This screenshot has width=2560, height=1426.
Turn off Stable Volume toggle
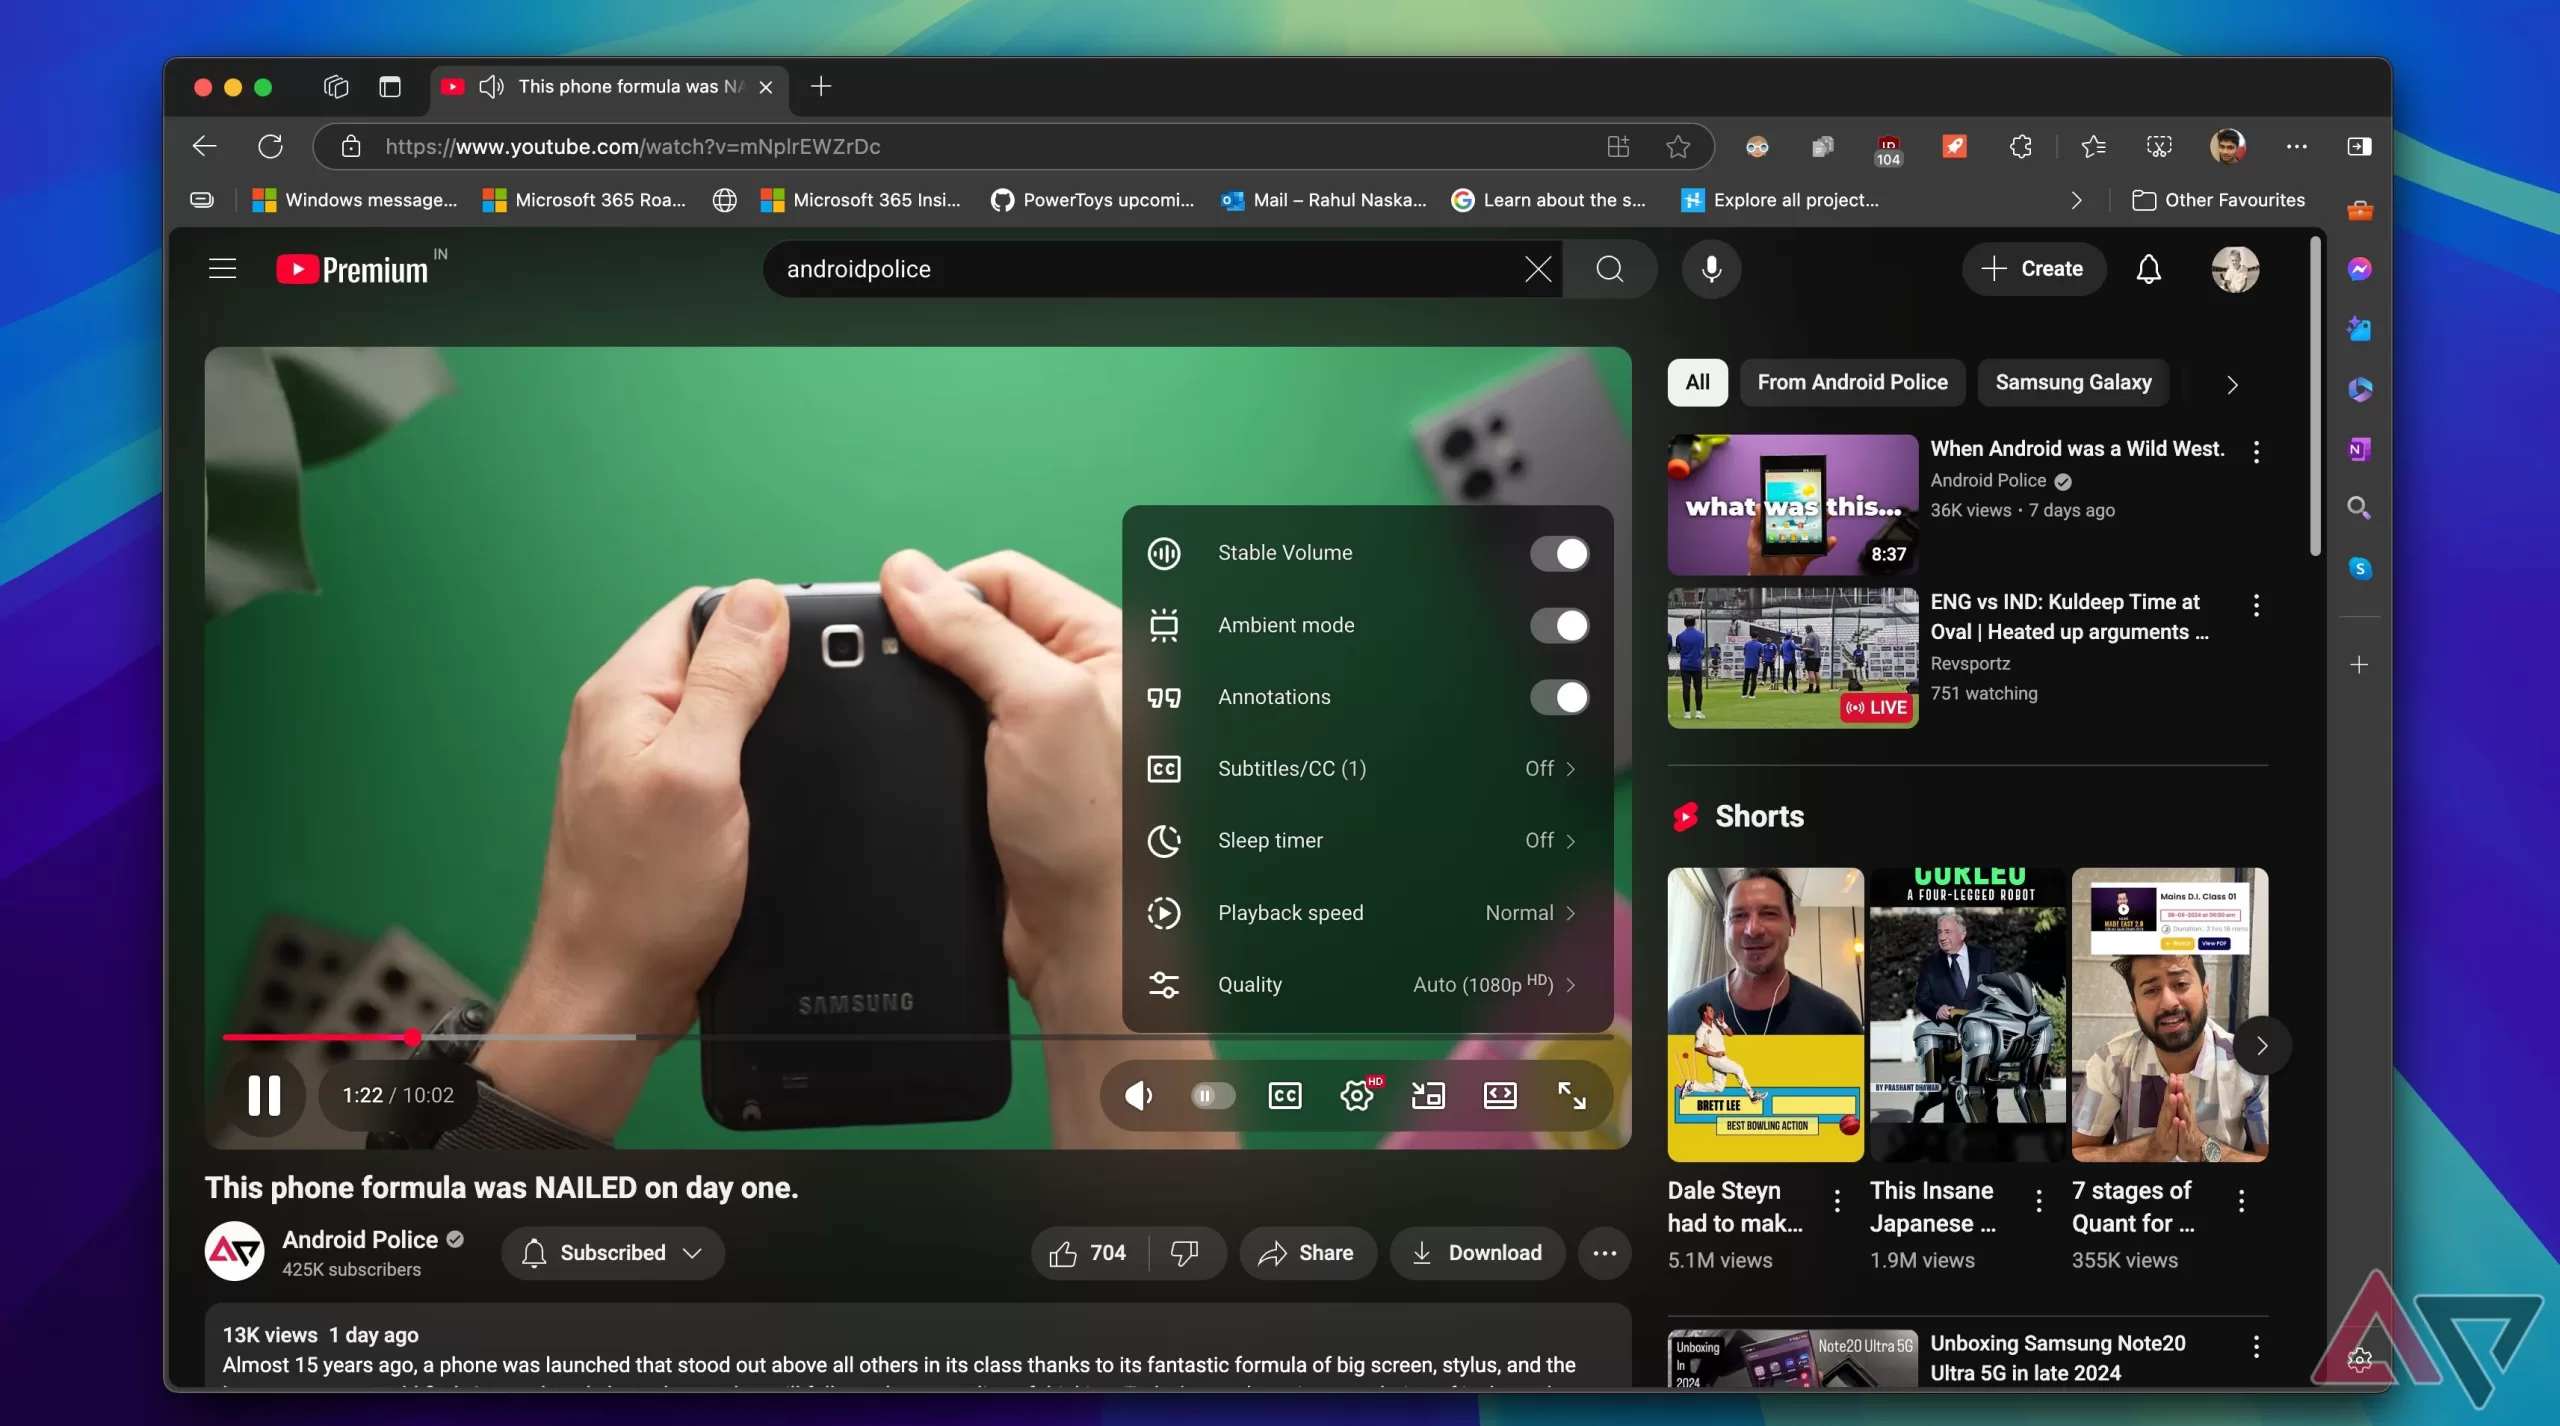tap(1559, 553)
